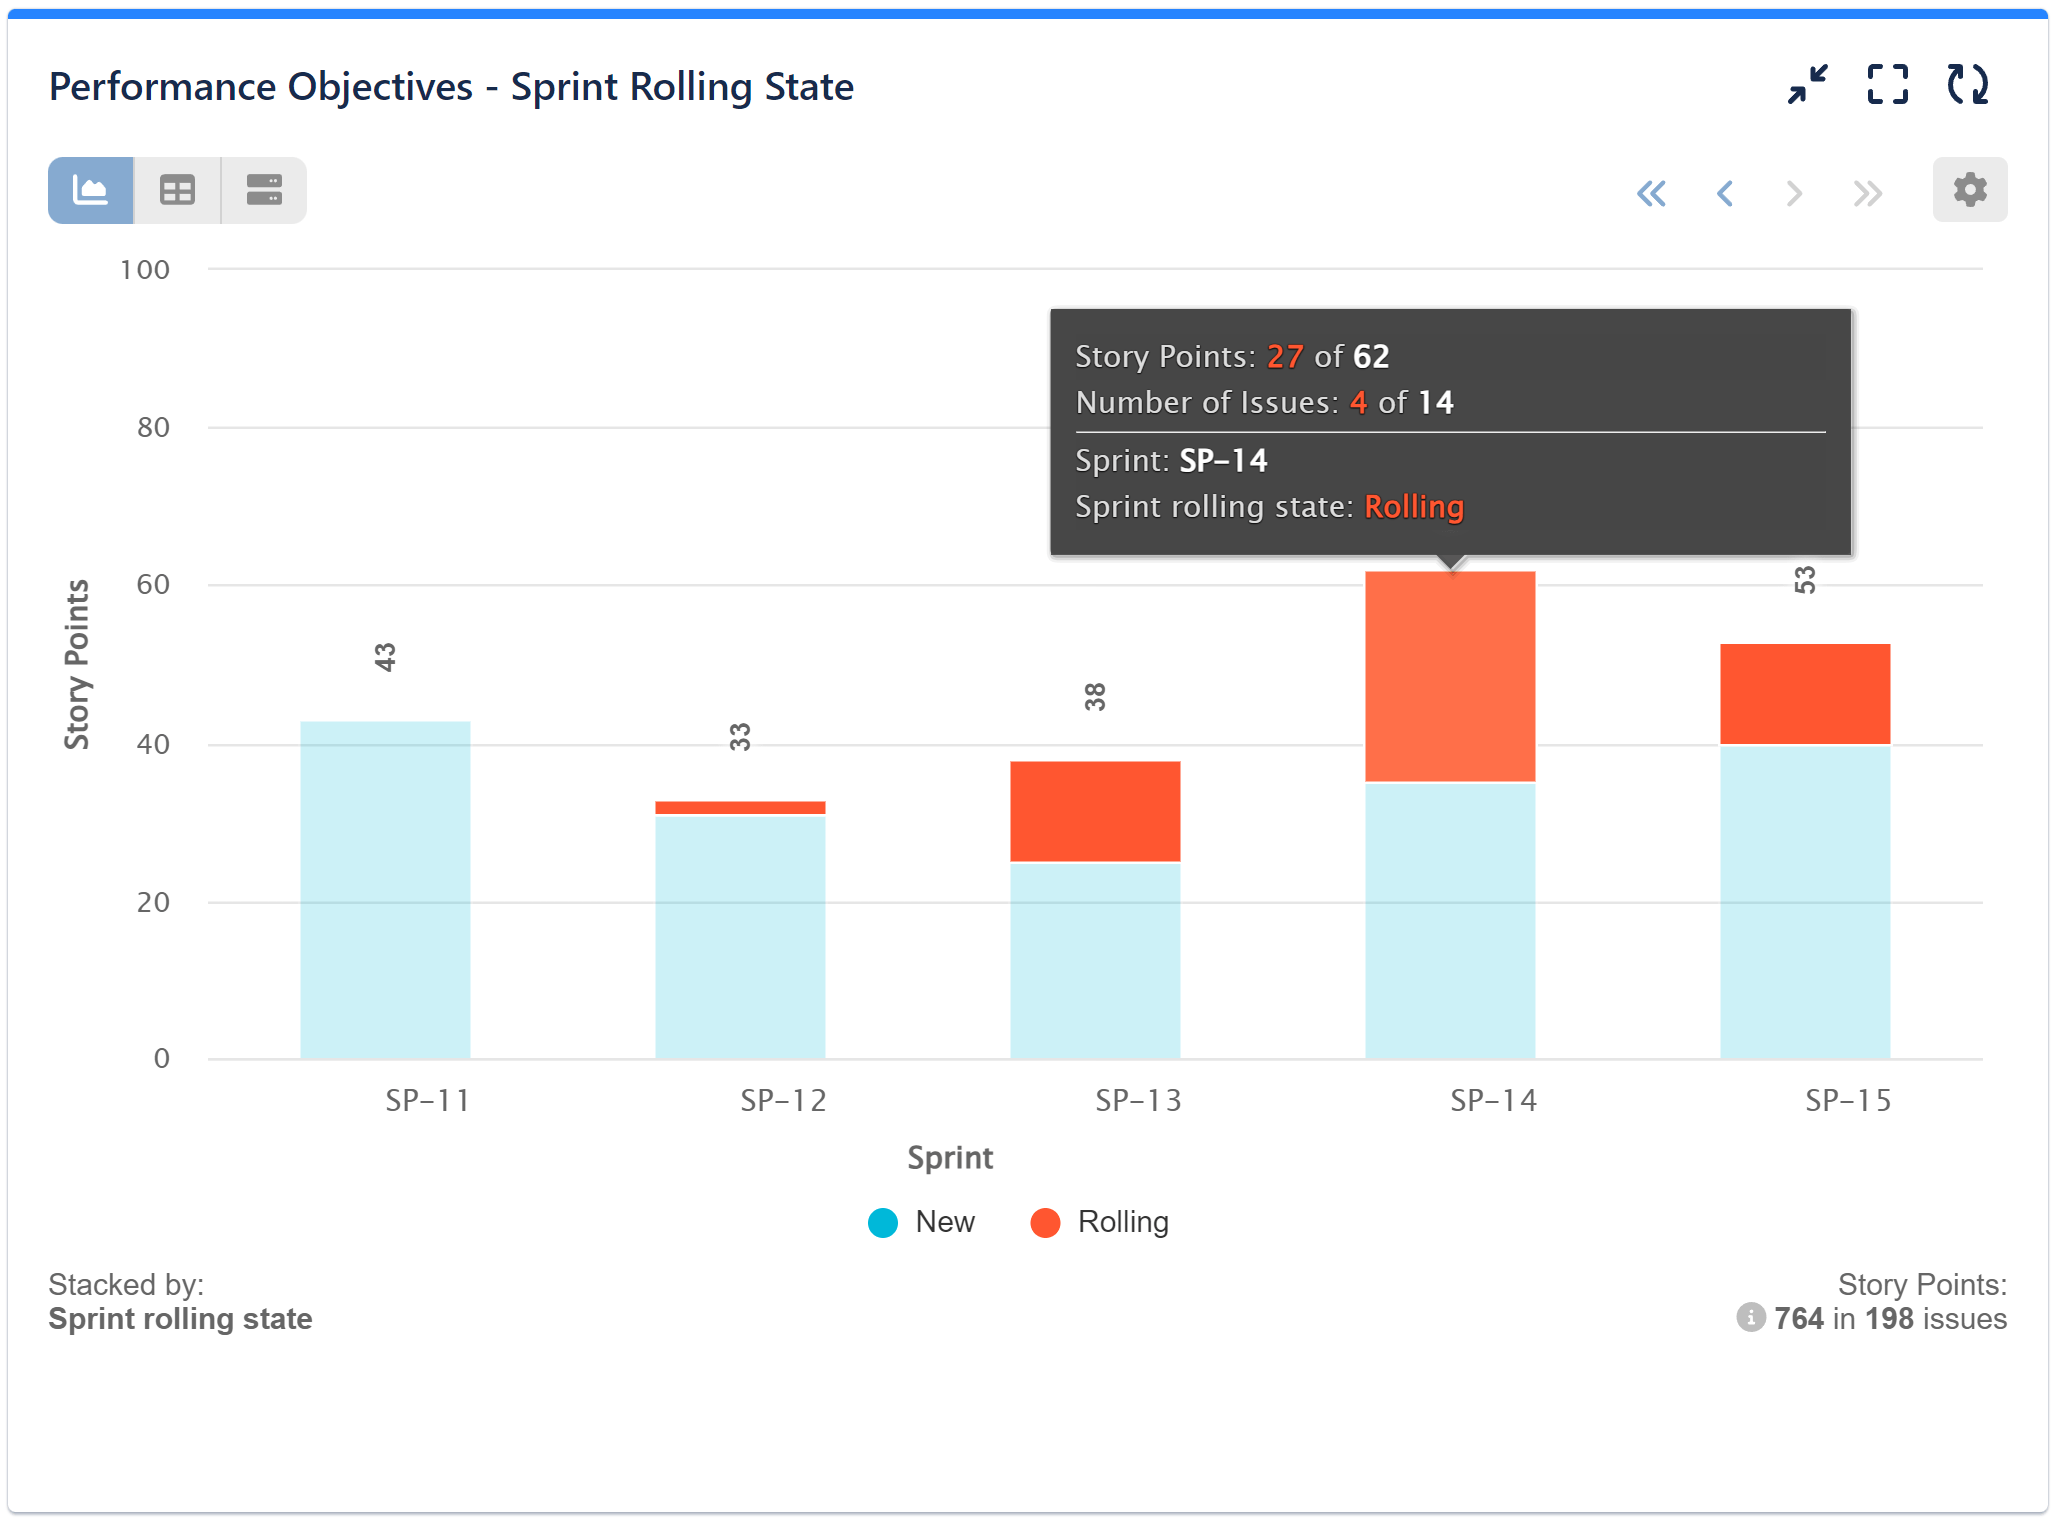
Task: Select the SP-11 bar in the chart
Action: tap(385, 890)
